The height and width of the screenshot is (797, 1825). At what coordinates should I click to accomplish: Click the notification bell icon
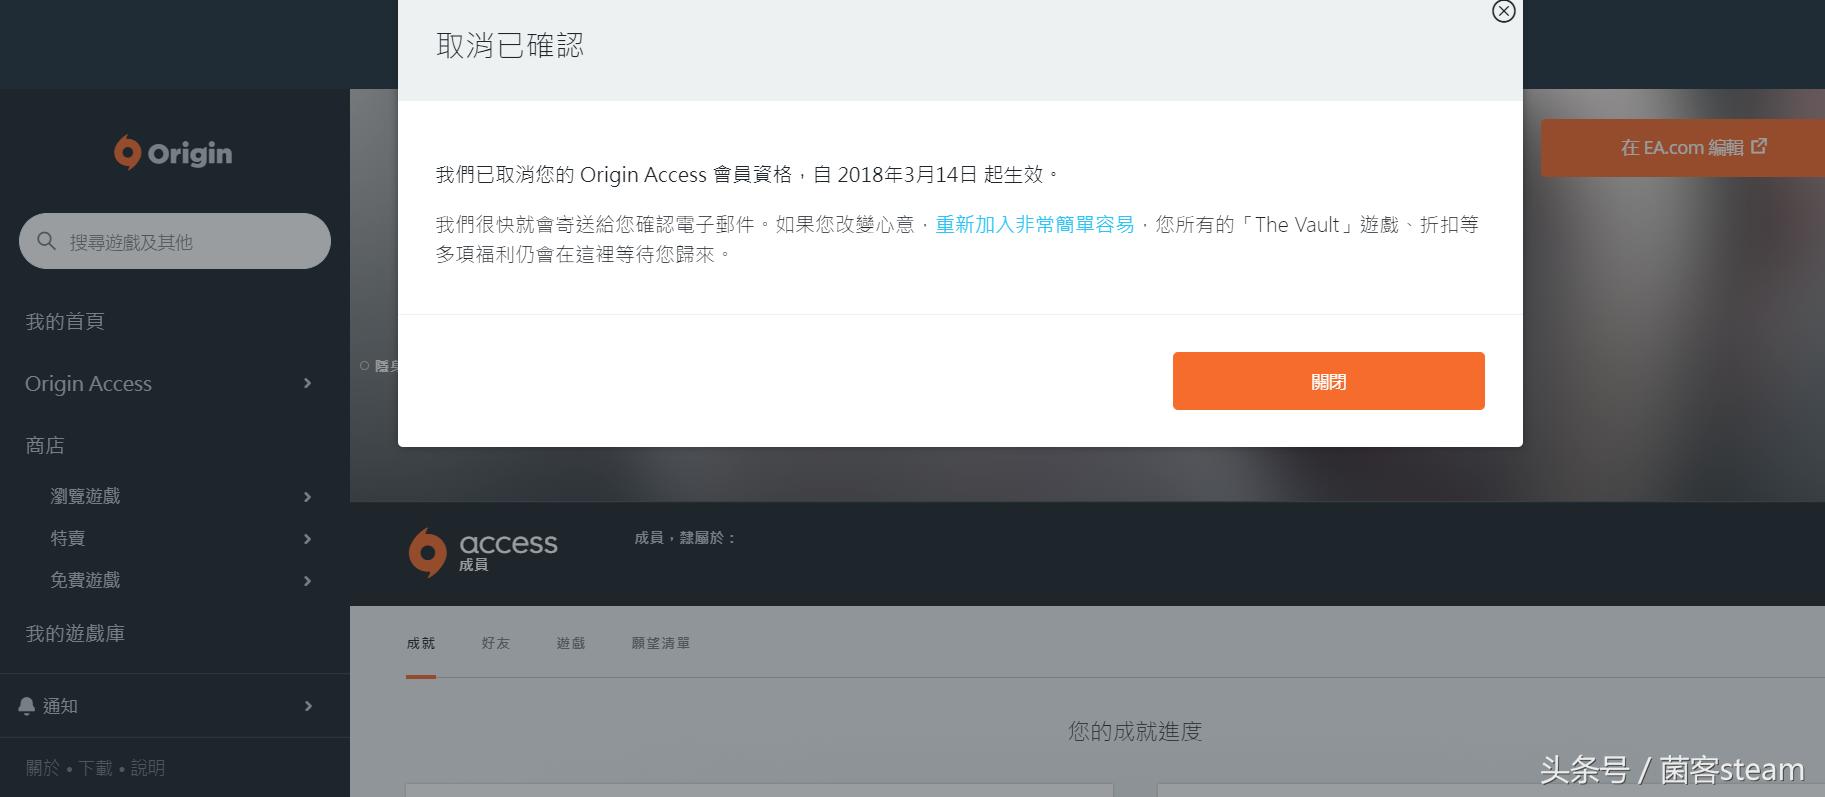coord(27,706)
